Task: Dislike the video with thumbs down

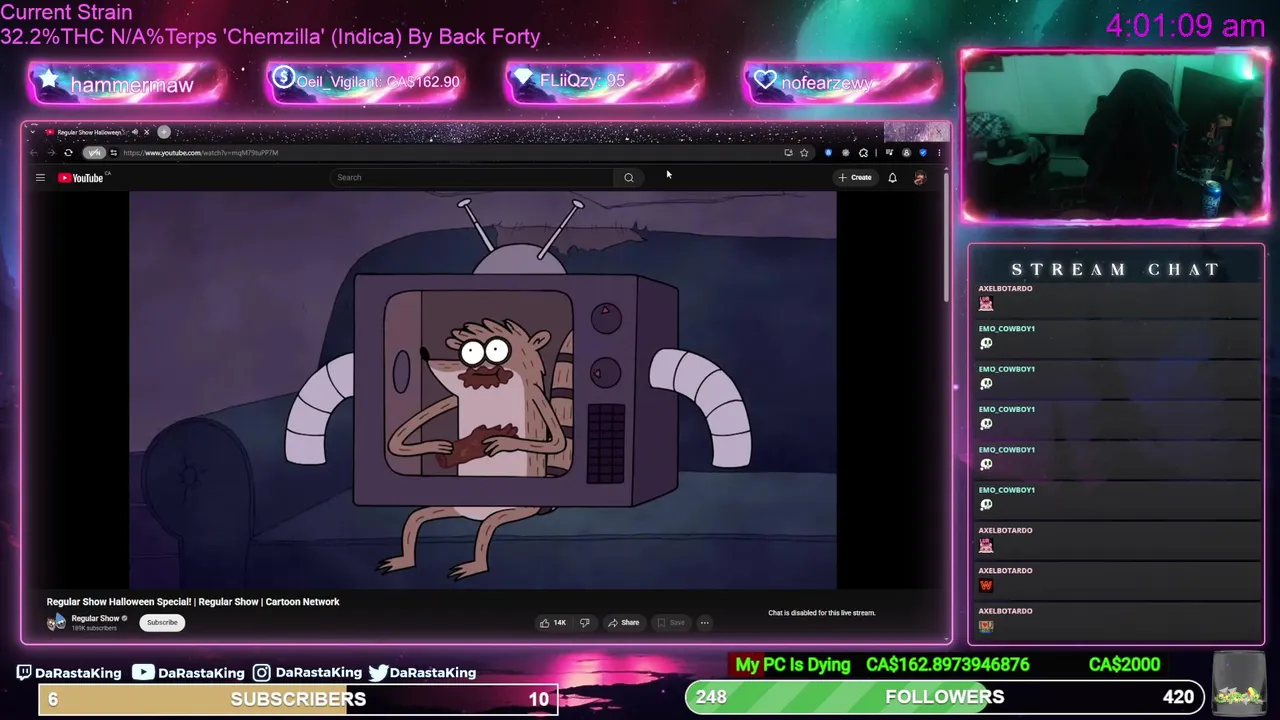Action: click(585, 623)
